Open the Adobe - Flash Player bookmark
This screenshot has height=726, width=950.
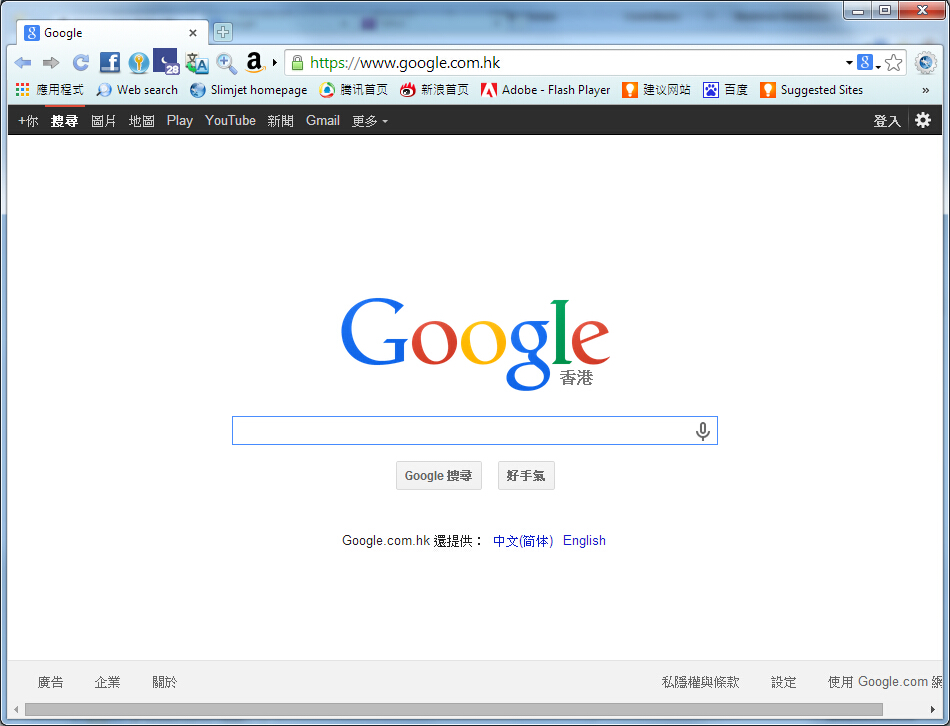click(545, 90)
